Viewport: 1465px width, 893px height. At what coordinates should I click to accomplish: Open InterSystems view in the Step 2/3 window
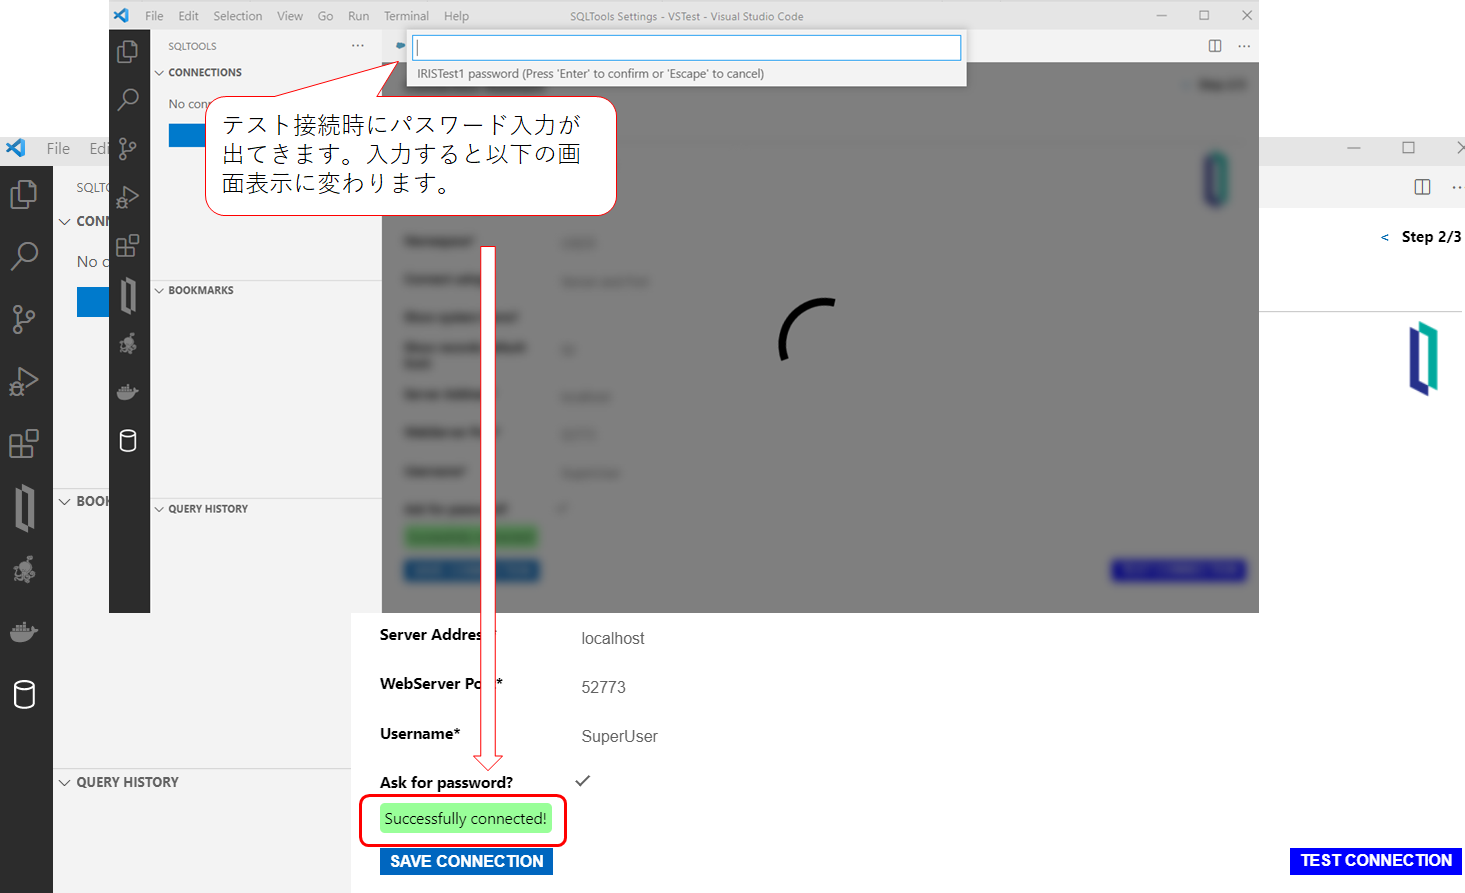(x=25, y=507)
